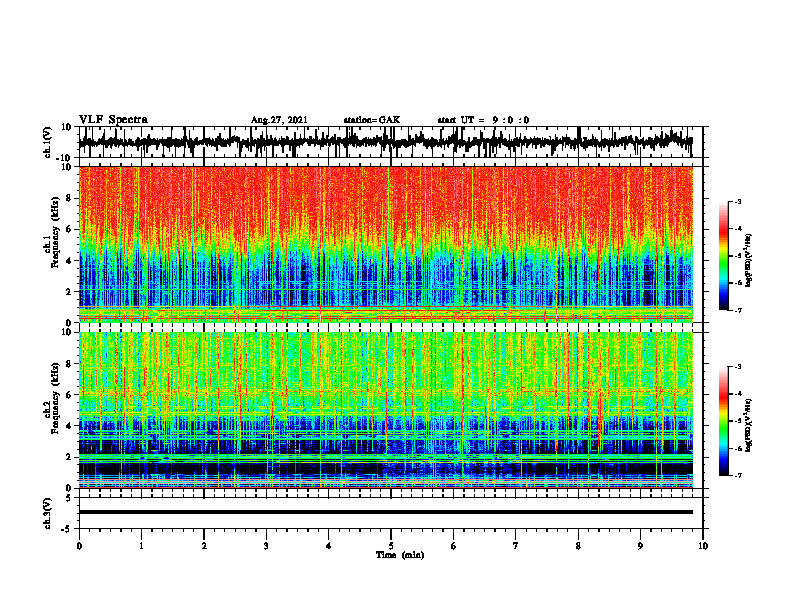Click the black 1 kHz band in ch.2 spectrogram
This screenshot has height=612, width=792.
point(385,469)
